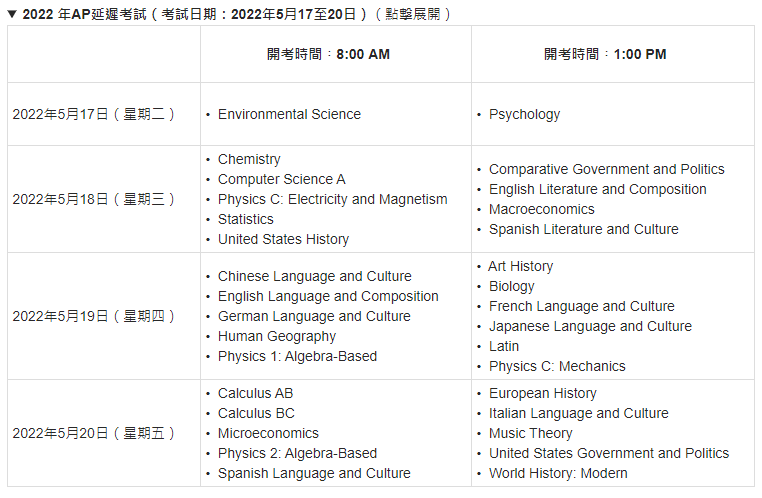This screenshot has width=762, height=498.
Task: Click the Environmental Science exam entry
Action: pos(289,114)
